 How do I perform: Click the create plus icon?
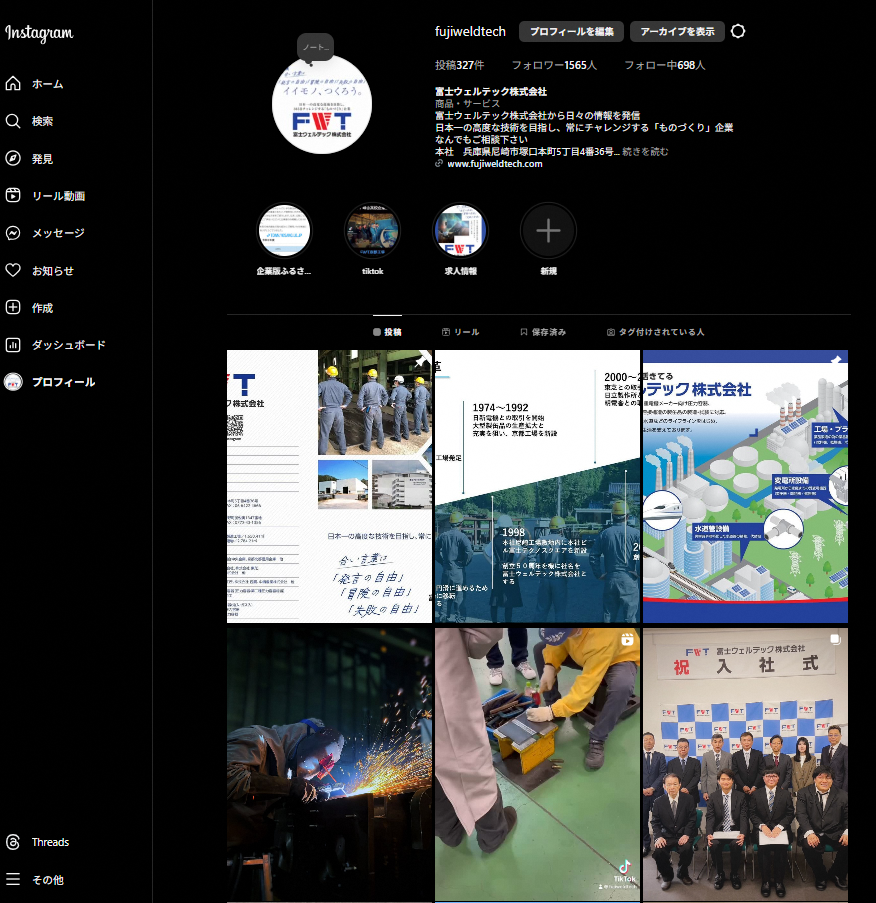(13, 308)
